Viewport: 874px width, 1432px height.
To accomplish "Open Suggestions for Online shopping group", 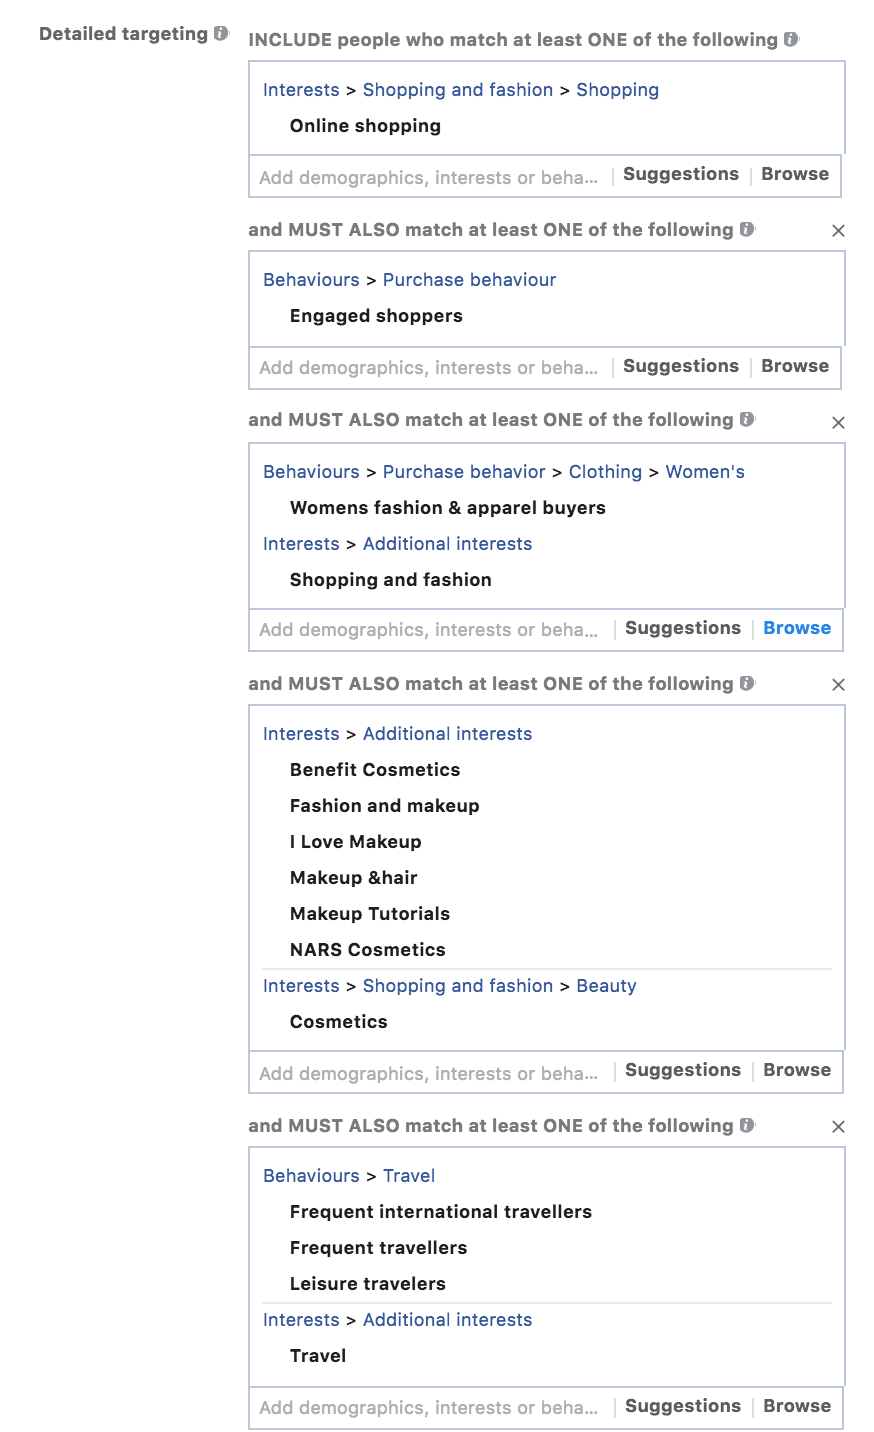I will [x=681, y=174].
